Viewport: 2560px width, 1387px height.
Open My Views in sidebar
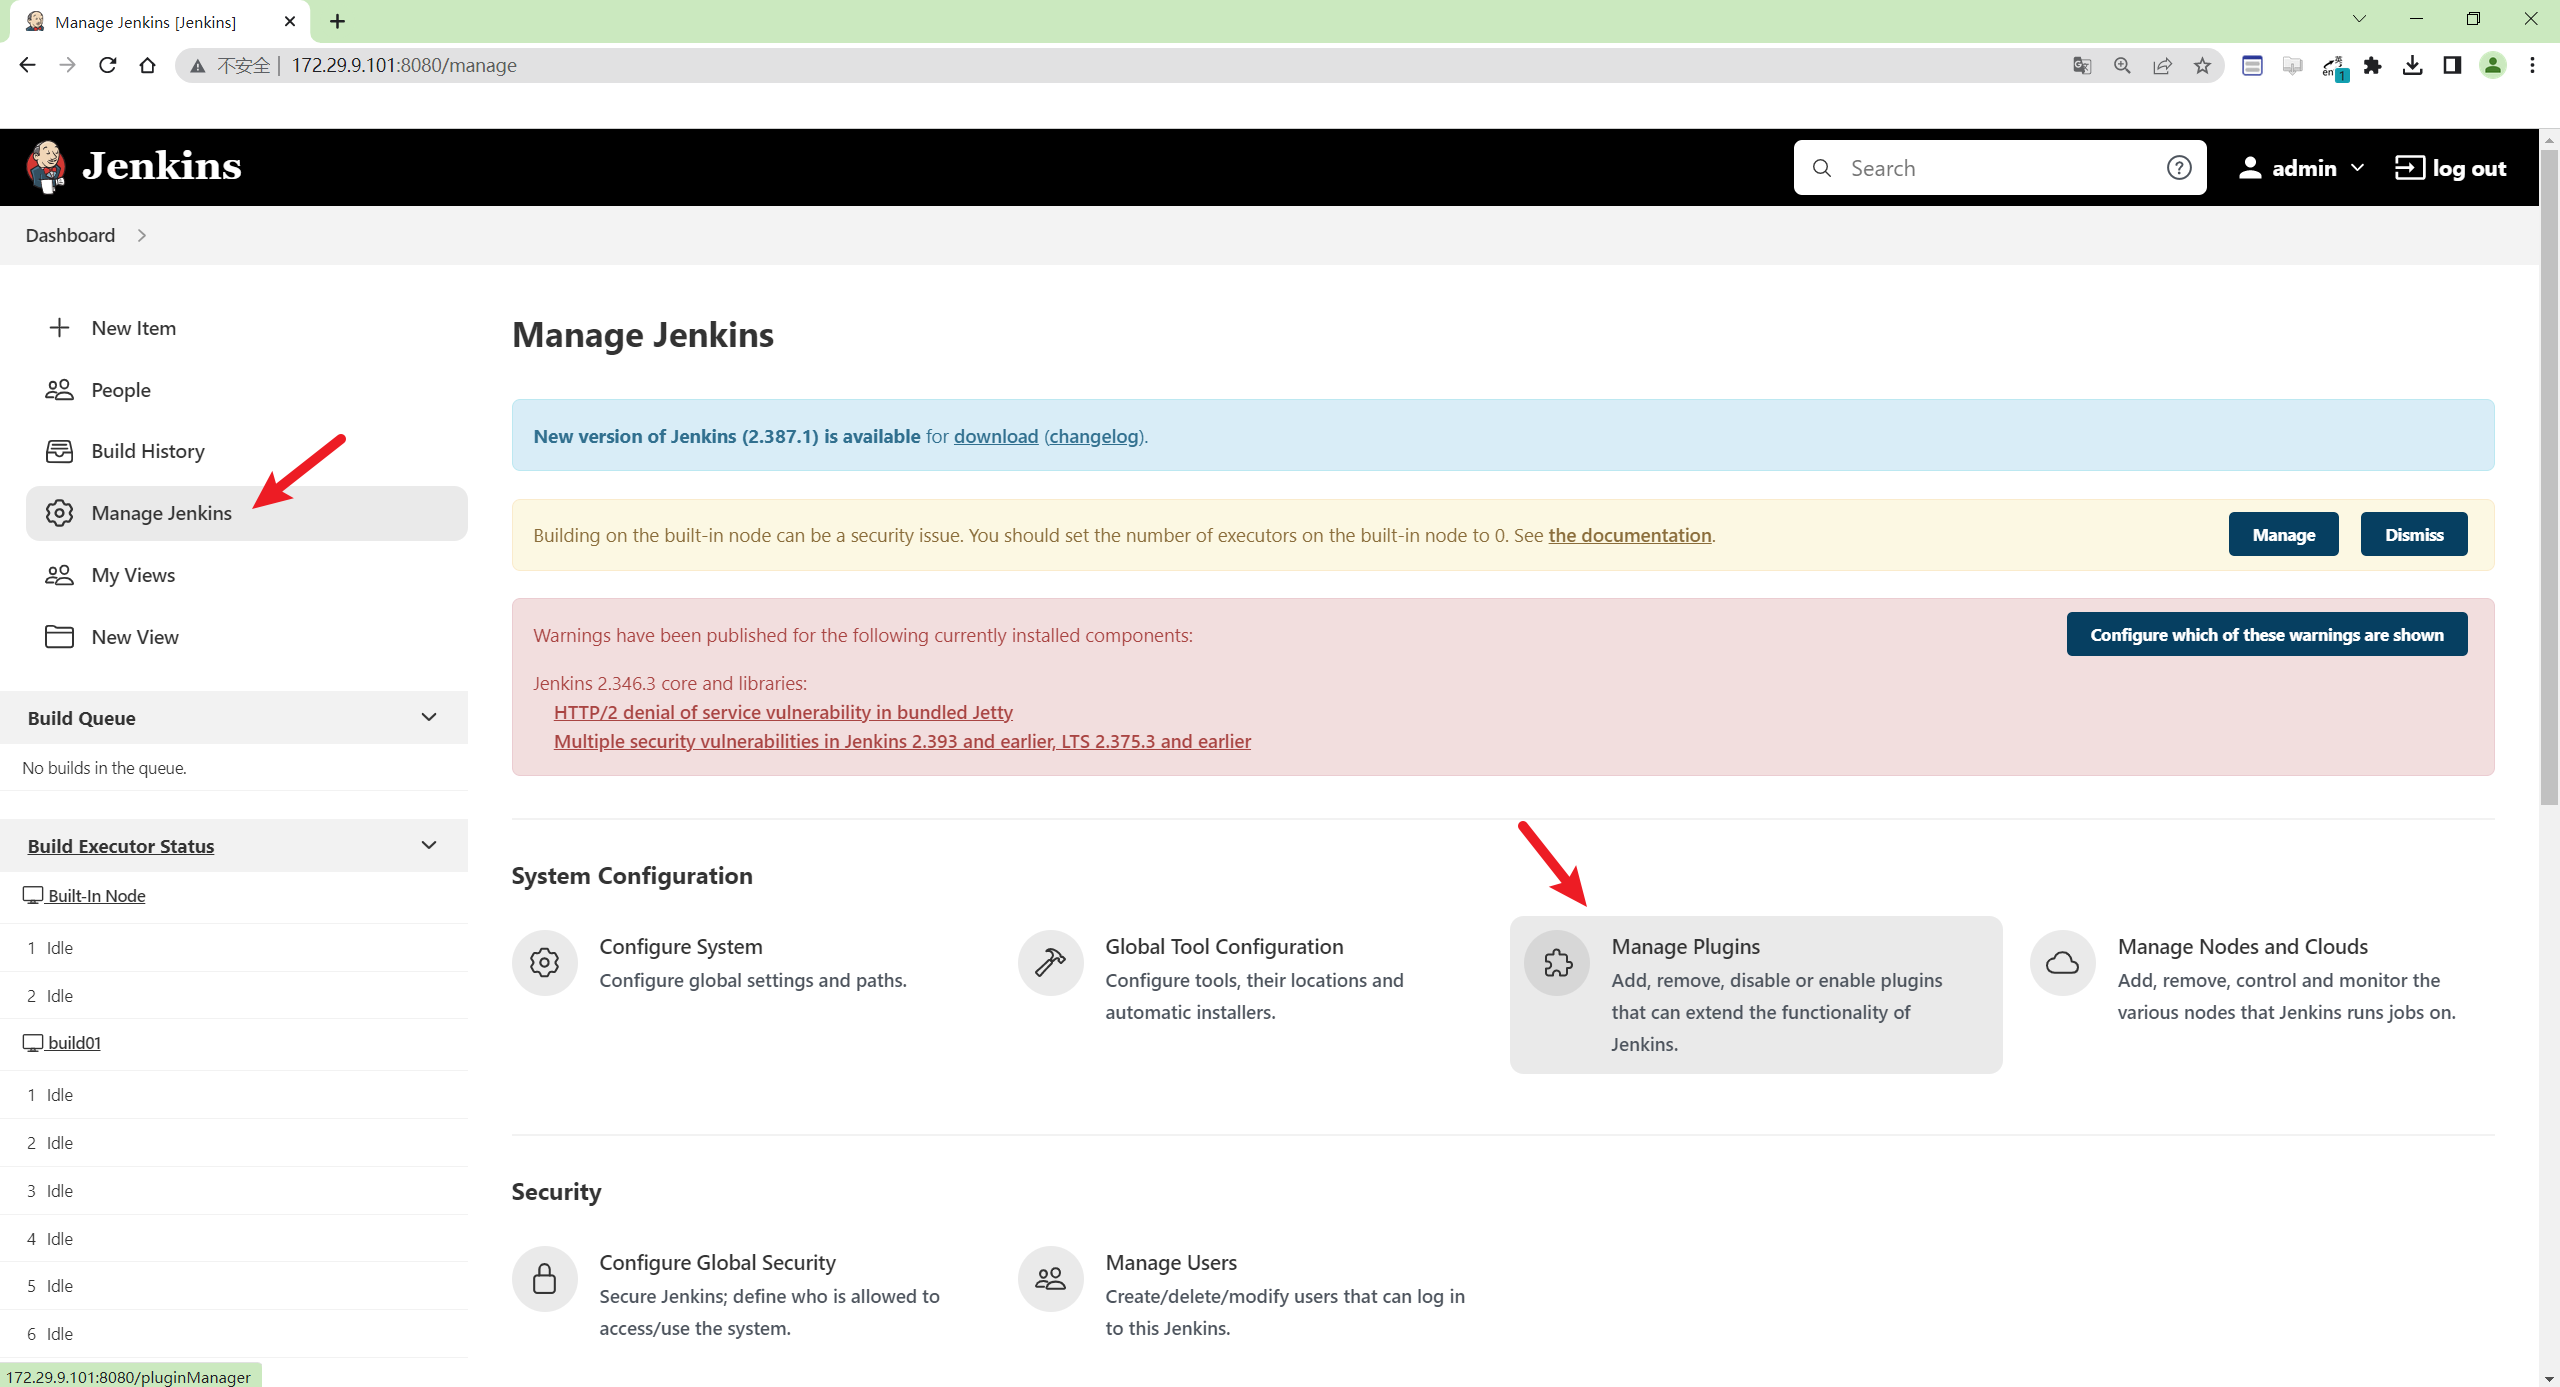coord(247,575)
